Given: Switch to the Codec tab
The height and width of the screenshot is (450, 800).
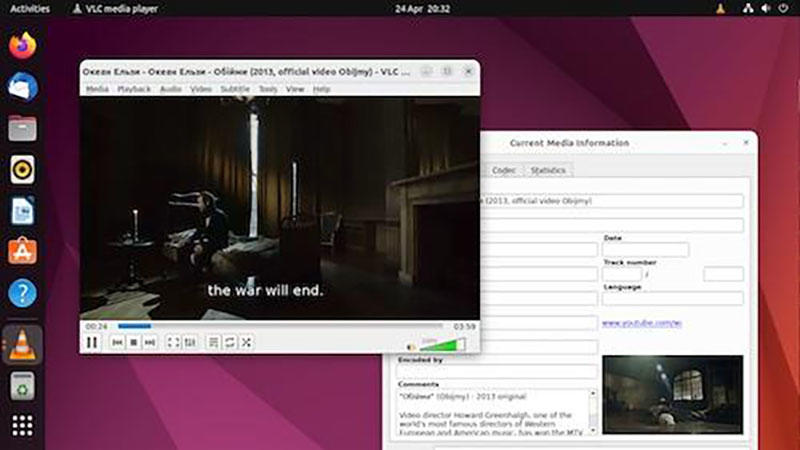Looking at the screenshot, I should point(504,170).
